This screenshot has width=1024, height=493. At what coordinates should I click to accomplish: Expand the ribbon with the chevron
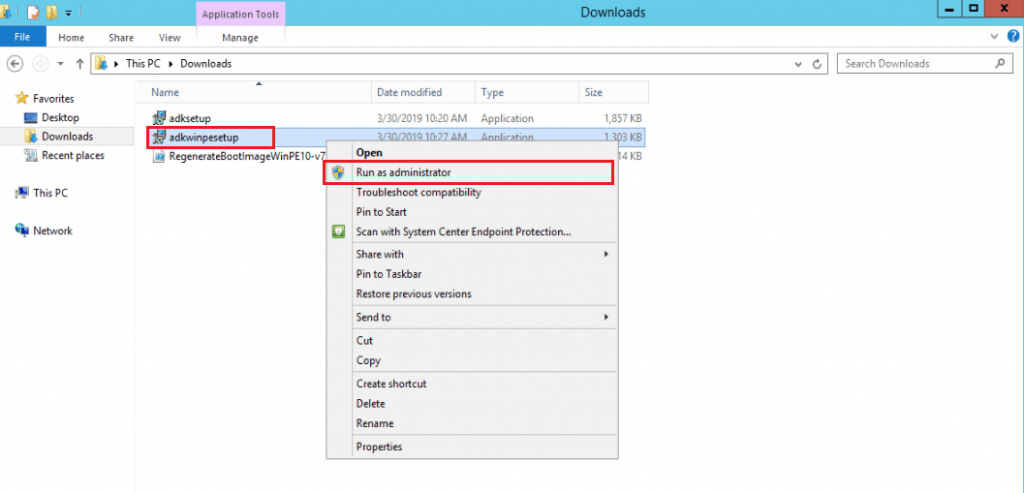point(995,37)
